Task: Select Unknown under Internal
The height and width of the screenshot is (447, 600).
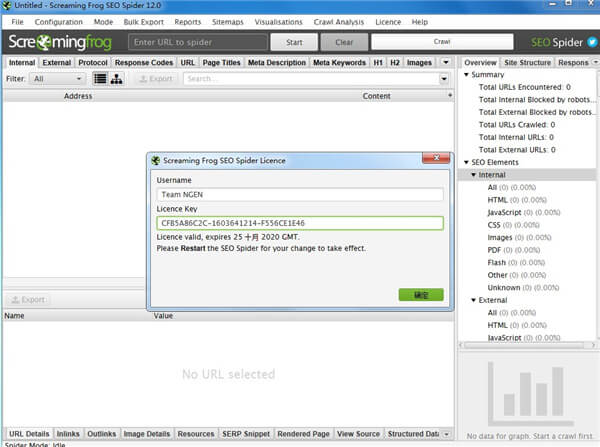Action: (x=523, y=287)
